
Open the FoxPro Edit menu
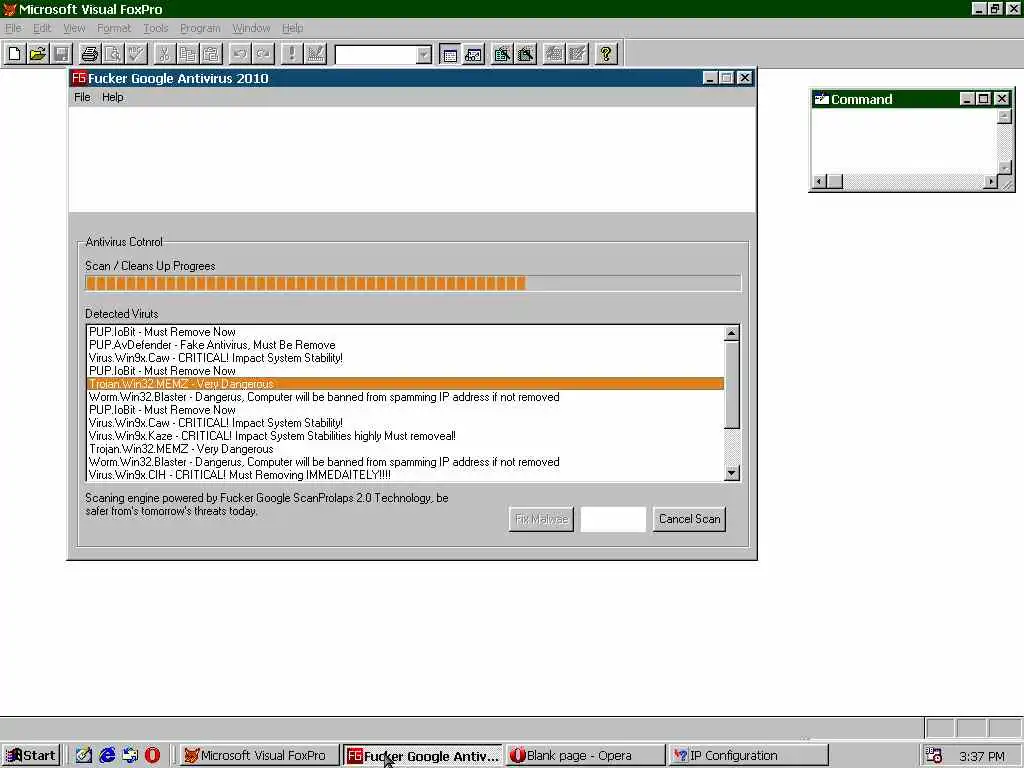point(42,28)
